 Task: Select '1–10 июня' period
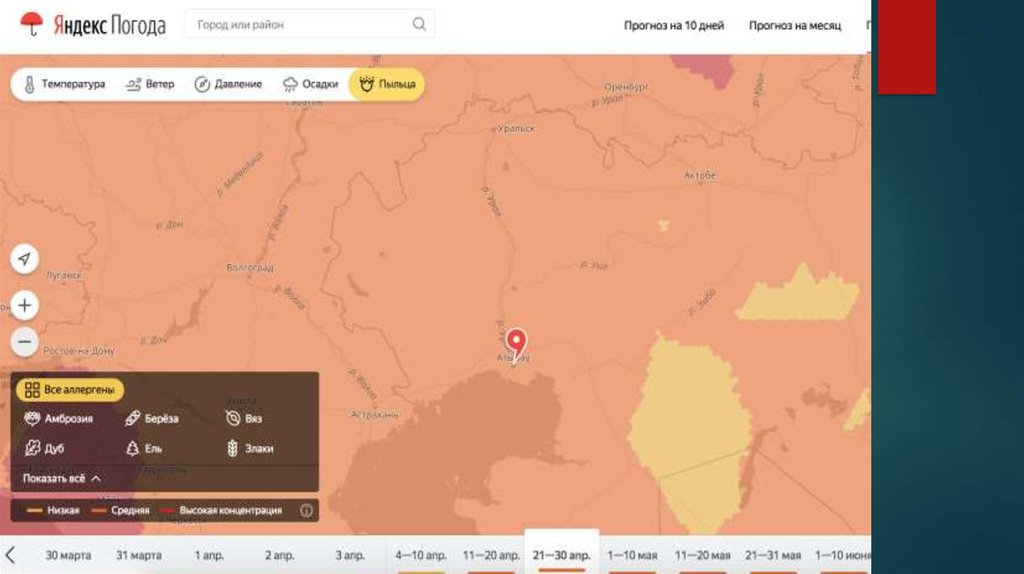tap(842, 556)
